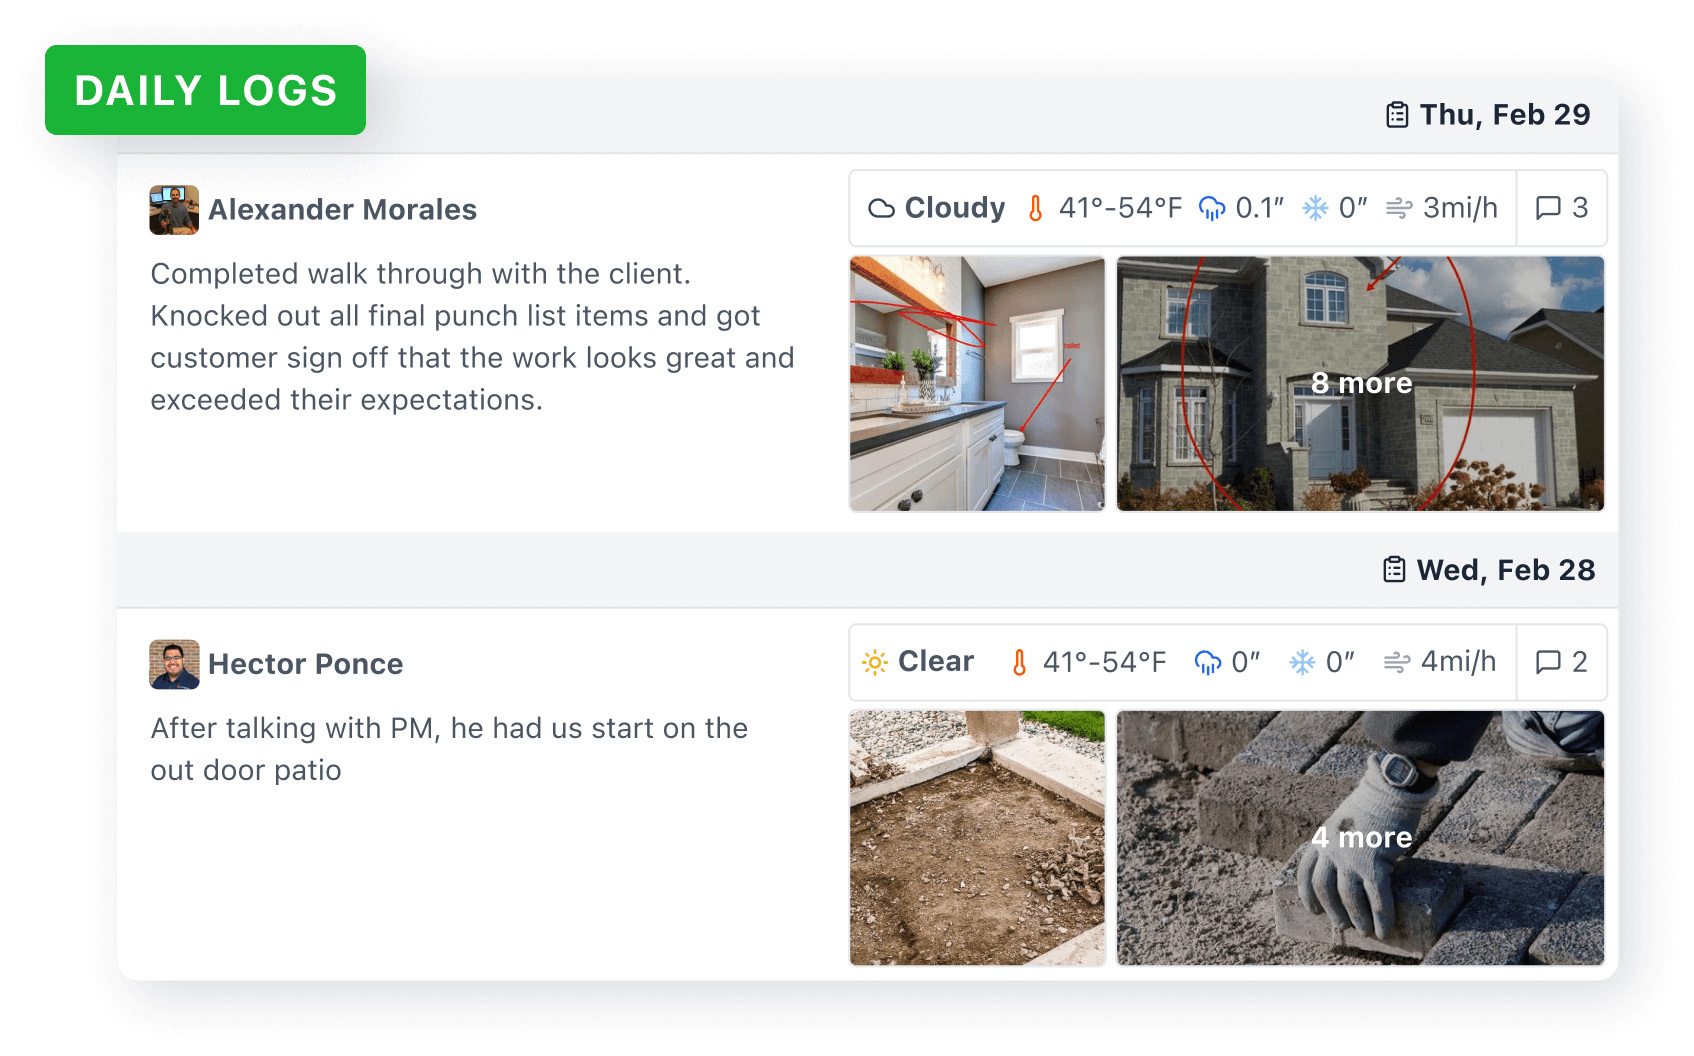This screenshot has width=1694, height=1056.
Task: Click the cloudy weather icon on Feb 29 log
Action: (881, 208)
